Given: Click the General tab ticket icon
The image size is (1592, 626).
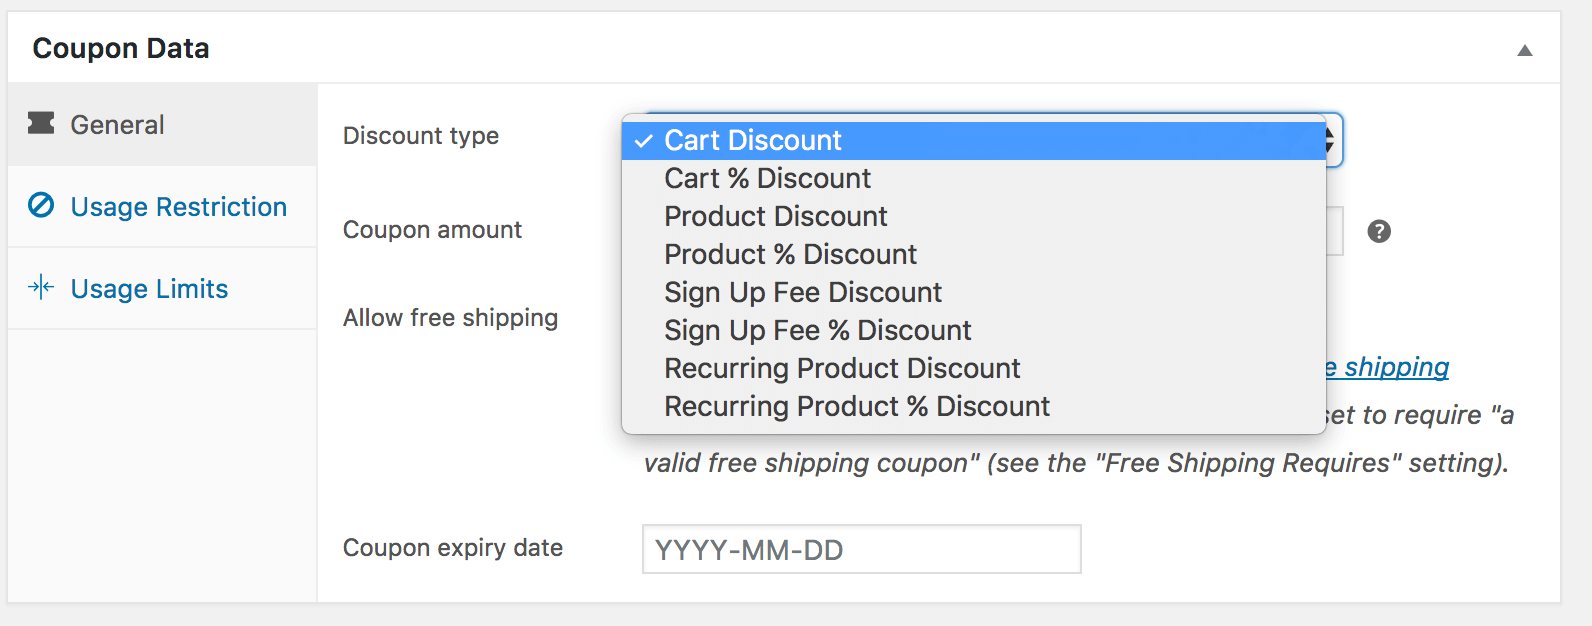Looking at the screenshot, I should coord(41,123).
